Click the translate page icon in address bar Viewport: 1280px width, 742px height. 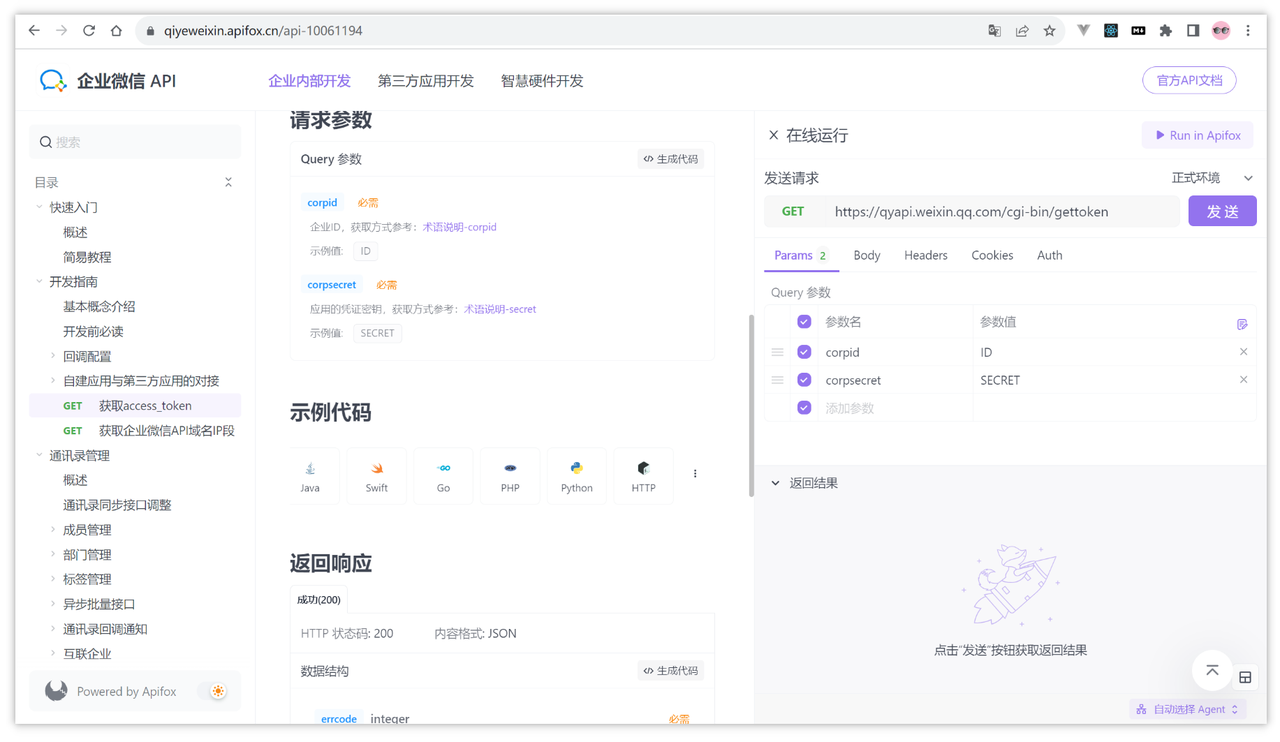[994, 31]
